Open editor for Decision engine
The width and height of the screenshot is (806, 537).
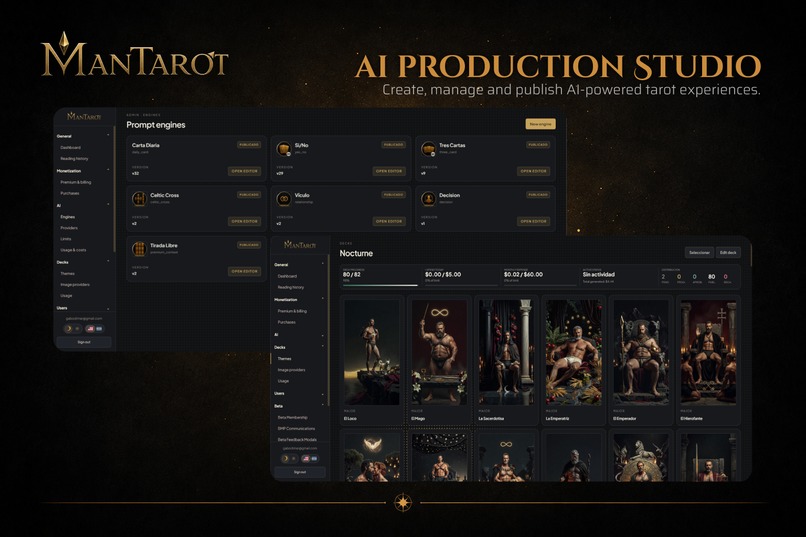[534, 221]
